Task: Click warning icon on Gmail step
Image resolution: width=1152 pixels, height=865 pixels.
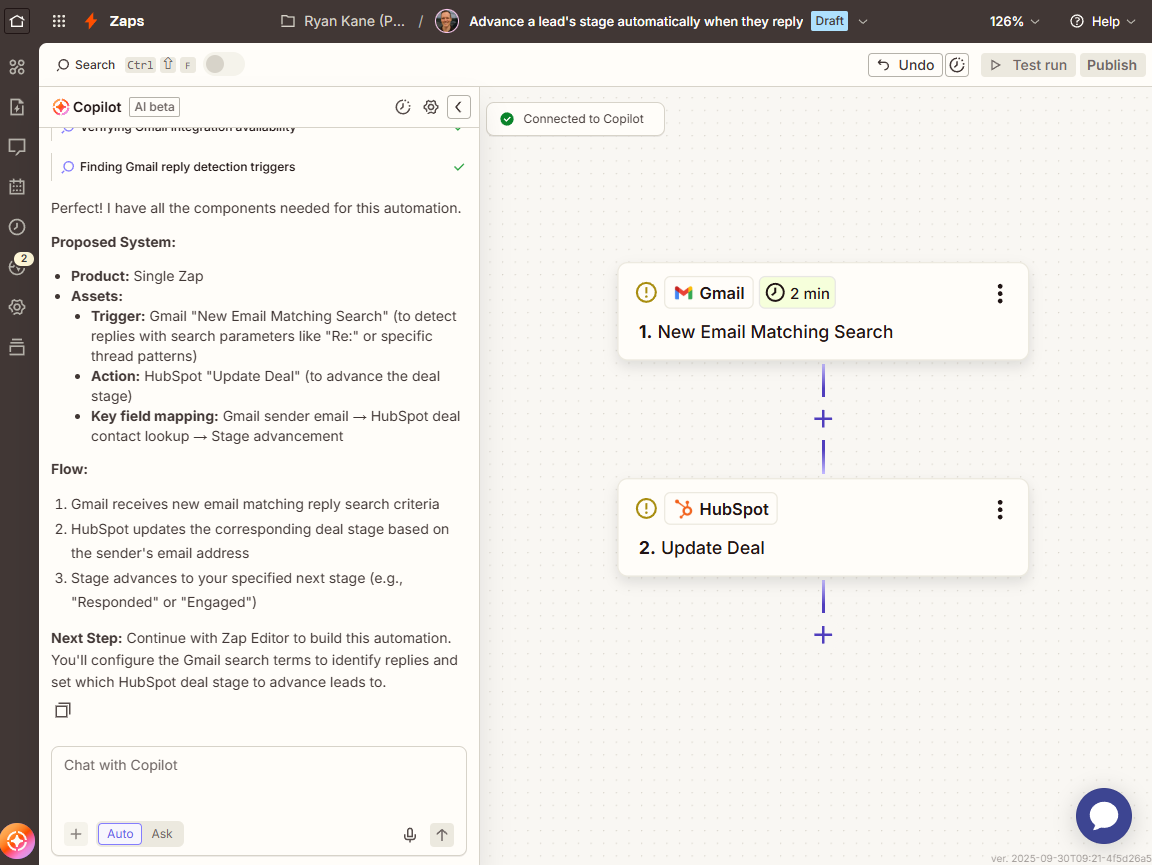Action: click(x=646, y=292)
